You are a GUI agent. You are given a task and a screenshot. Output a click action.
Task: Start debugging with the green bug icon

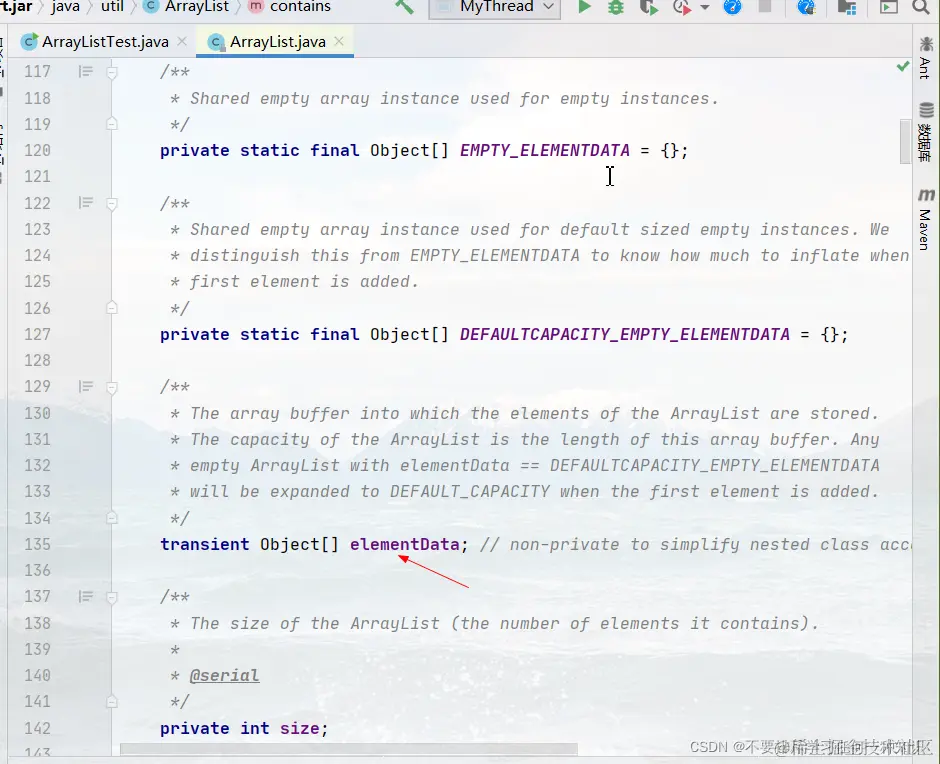click(616, 7)
